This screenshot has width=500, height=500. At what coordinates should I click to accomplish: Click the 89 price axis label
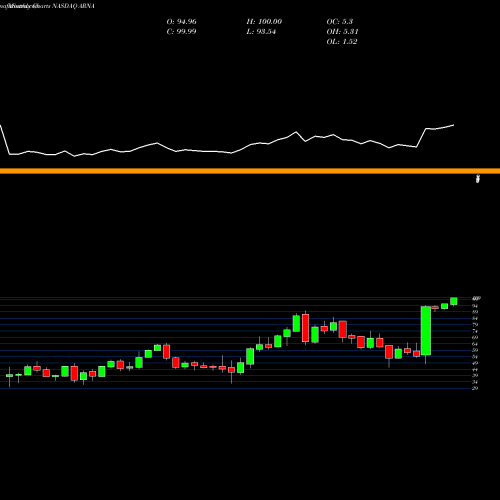coord(475,312)
